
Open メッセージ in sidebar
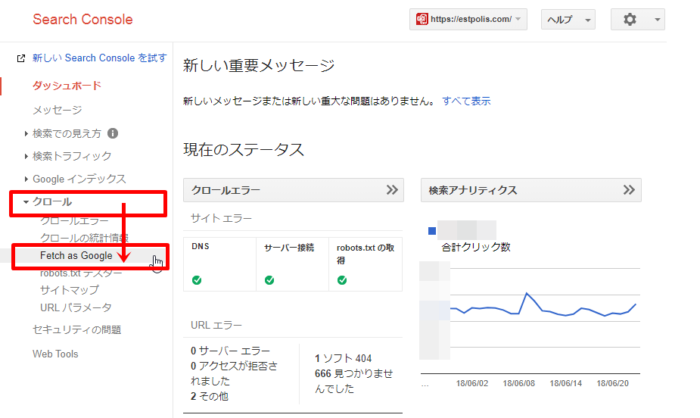(x=57, y=110)
